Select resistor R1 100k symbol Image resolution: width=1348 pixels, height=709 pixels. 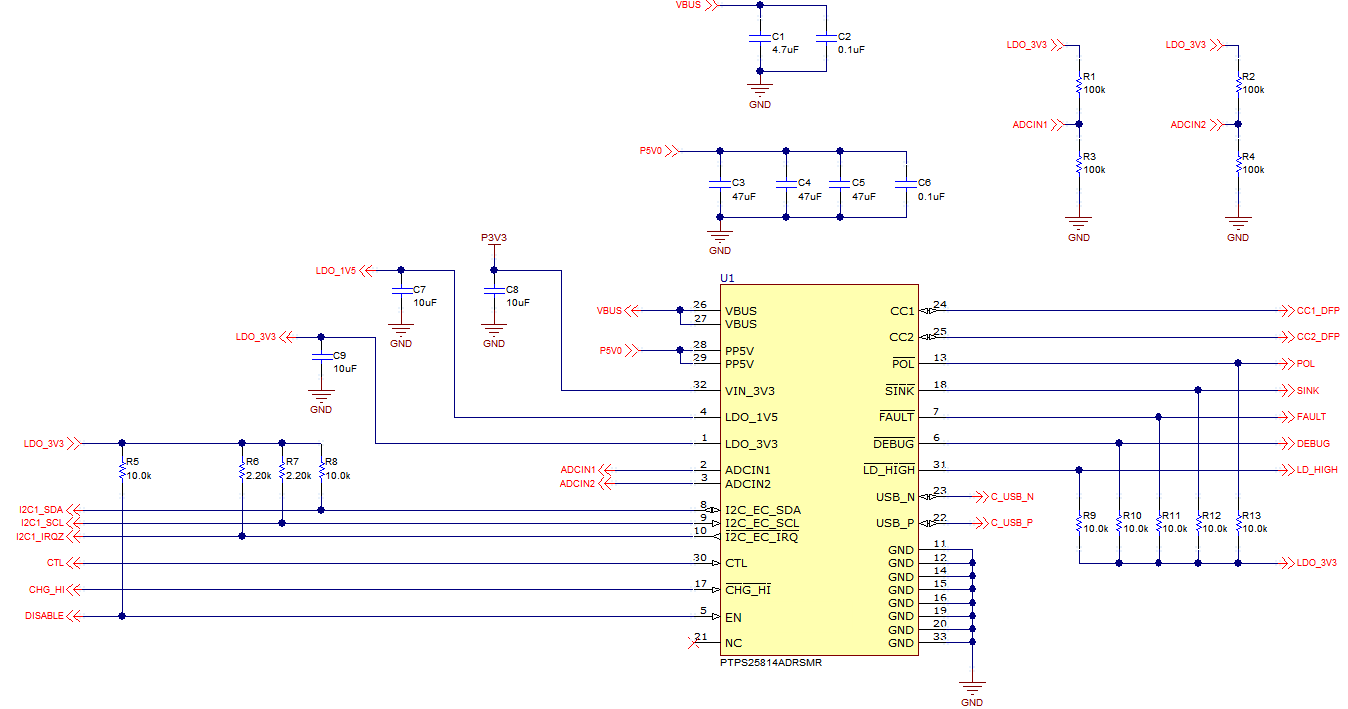pos(1077,87)
